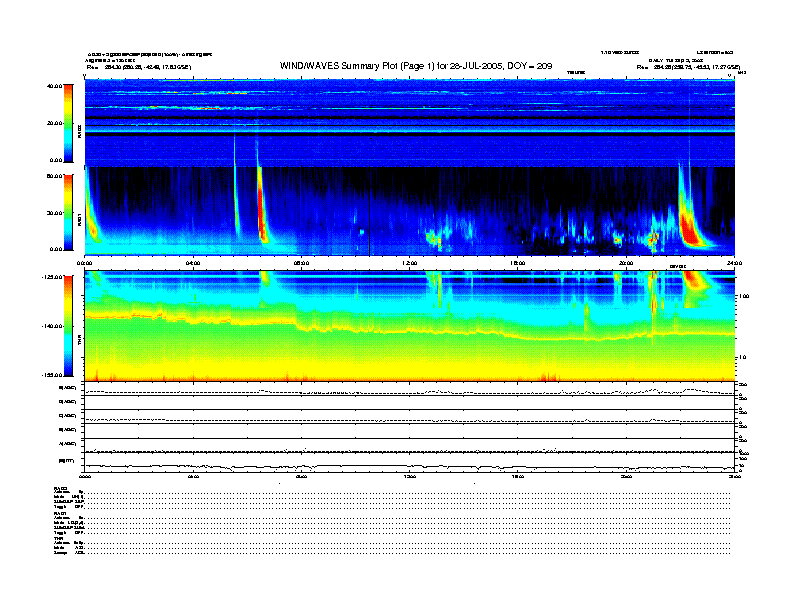
Task: Click the -140.00 label on TNR scale
Action: [x=52, y=326]
